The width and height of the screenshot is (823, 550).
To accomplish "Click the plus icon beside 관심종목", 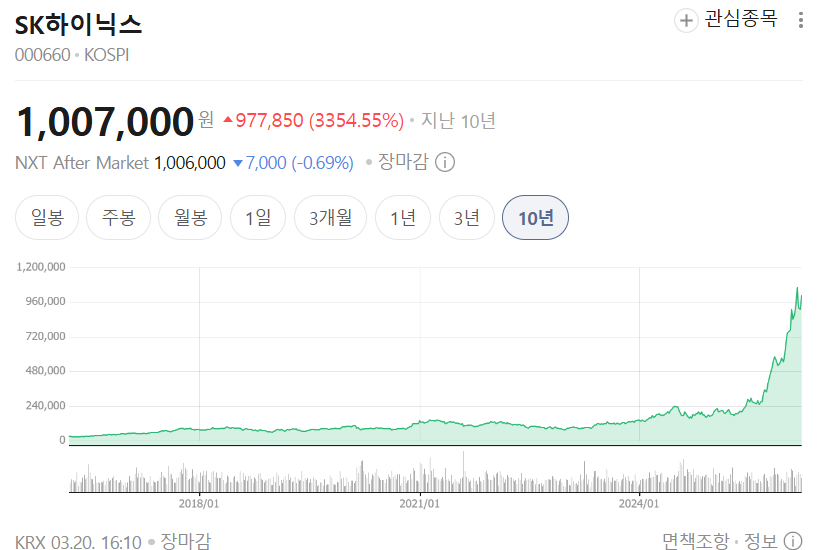I will 686,20.
